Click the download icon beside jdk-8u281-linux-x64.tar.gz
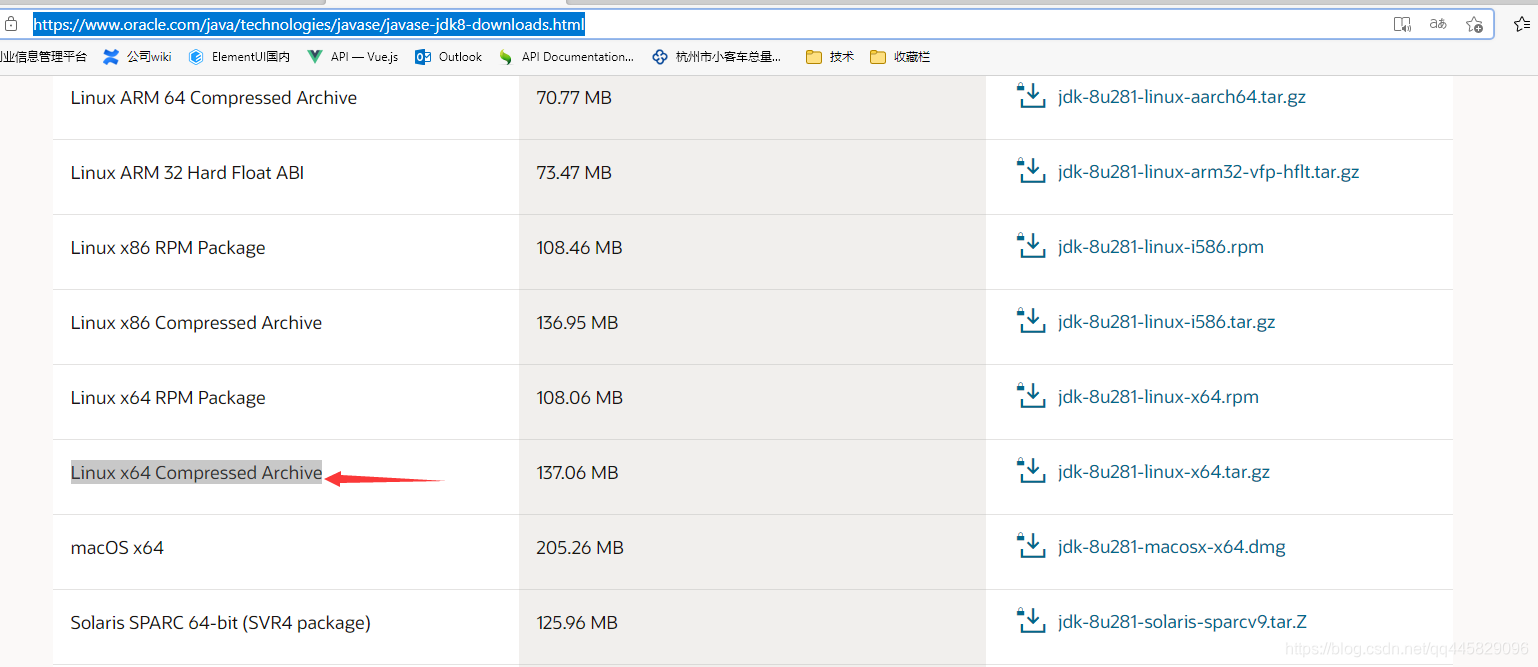 (1031, 470)
